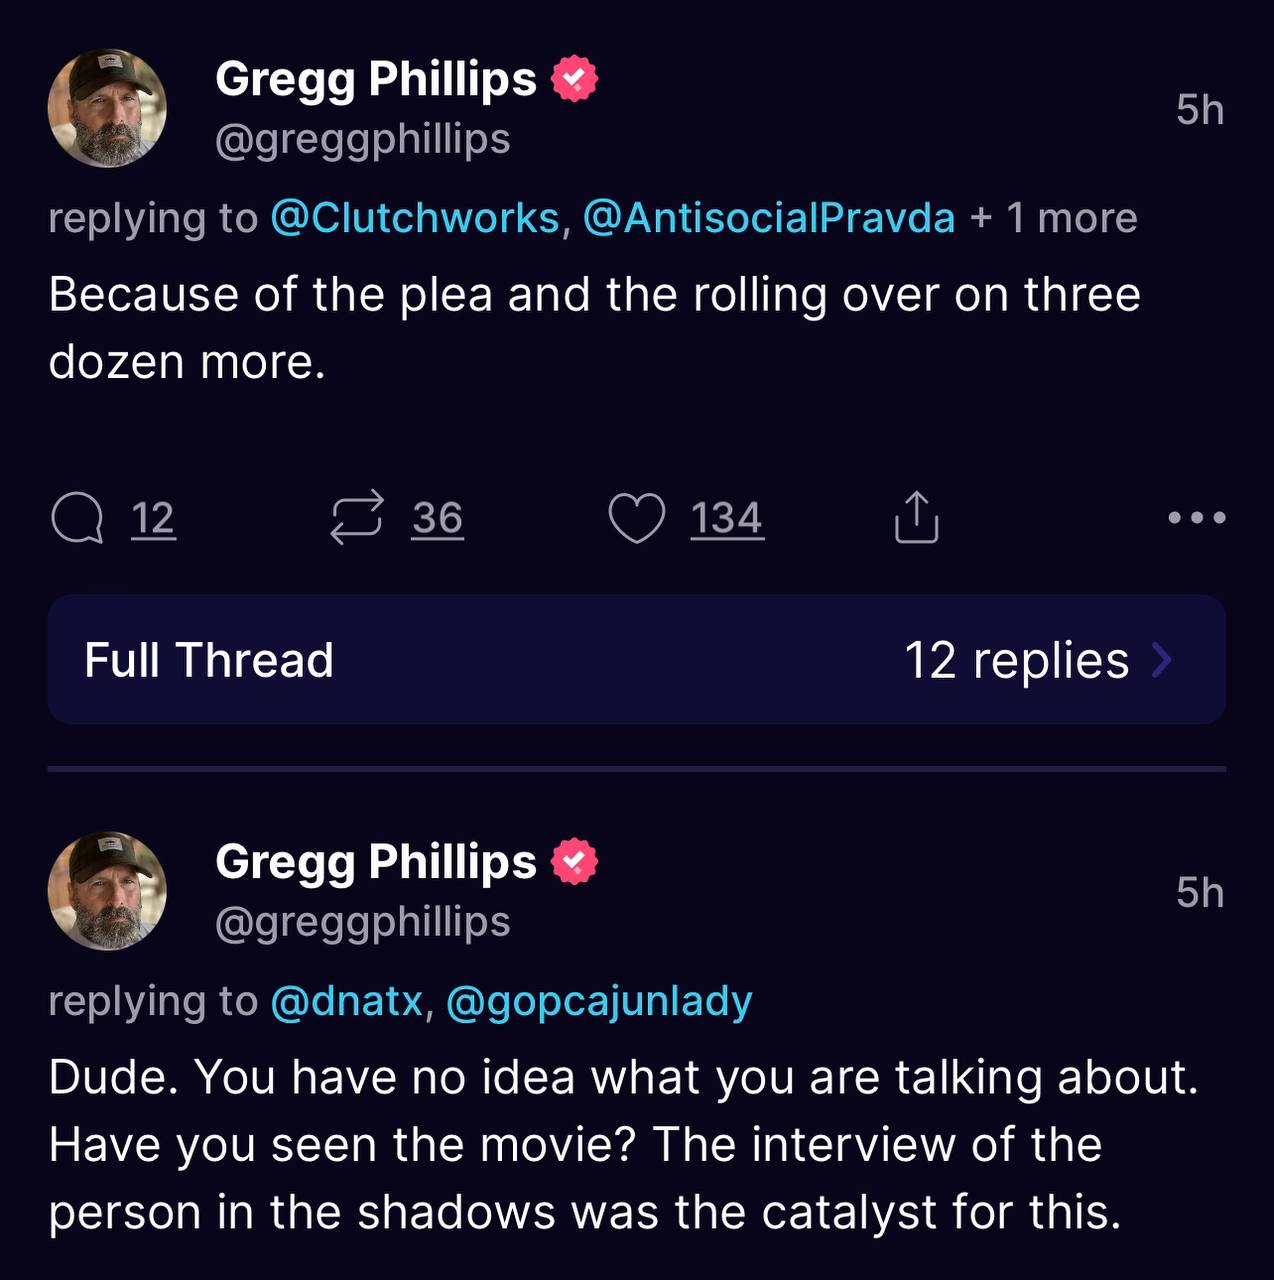This screenshot has width=1274, height=1280.
Task: Click the share upload icon
Action: pyautogui.click(x=916, y=517)
